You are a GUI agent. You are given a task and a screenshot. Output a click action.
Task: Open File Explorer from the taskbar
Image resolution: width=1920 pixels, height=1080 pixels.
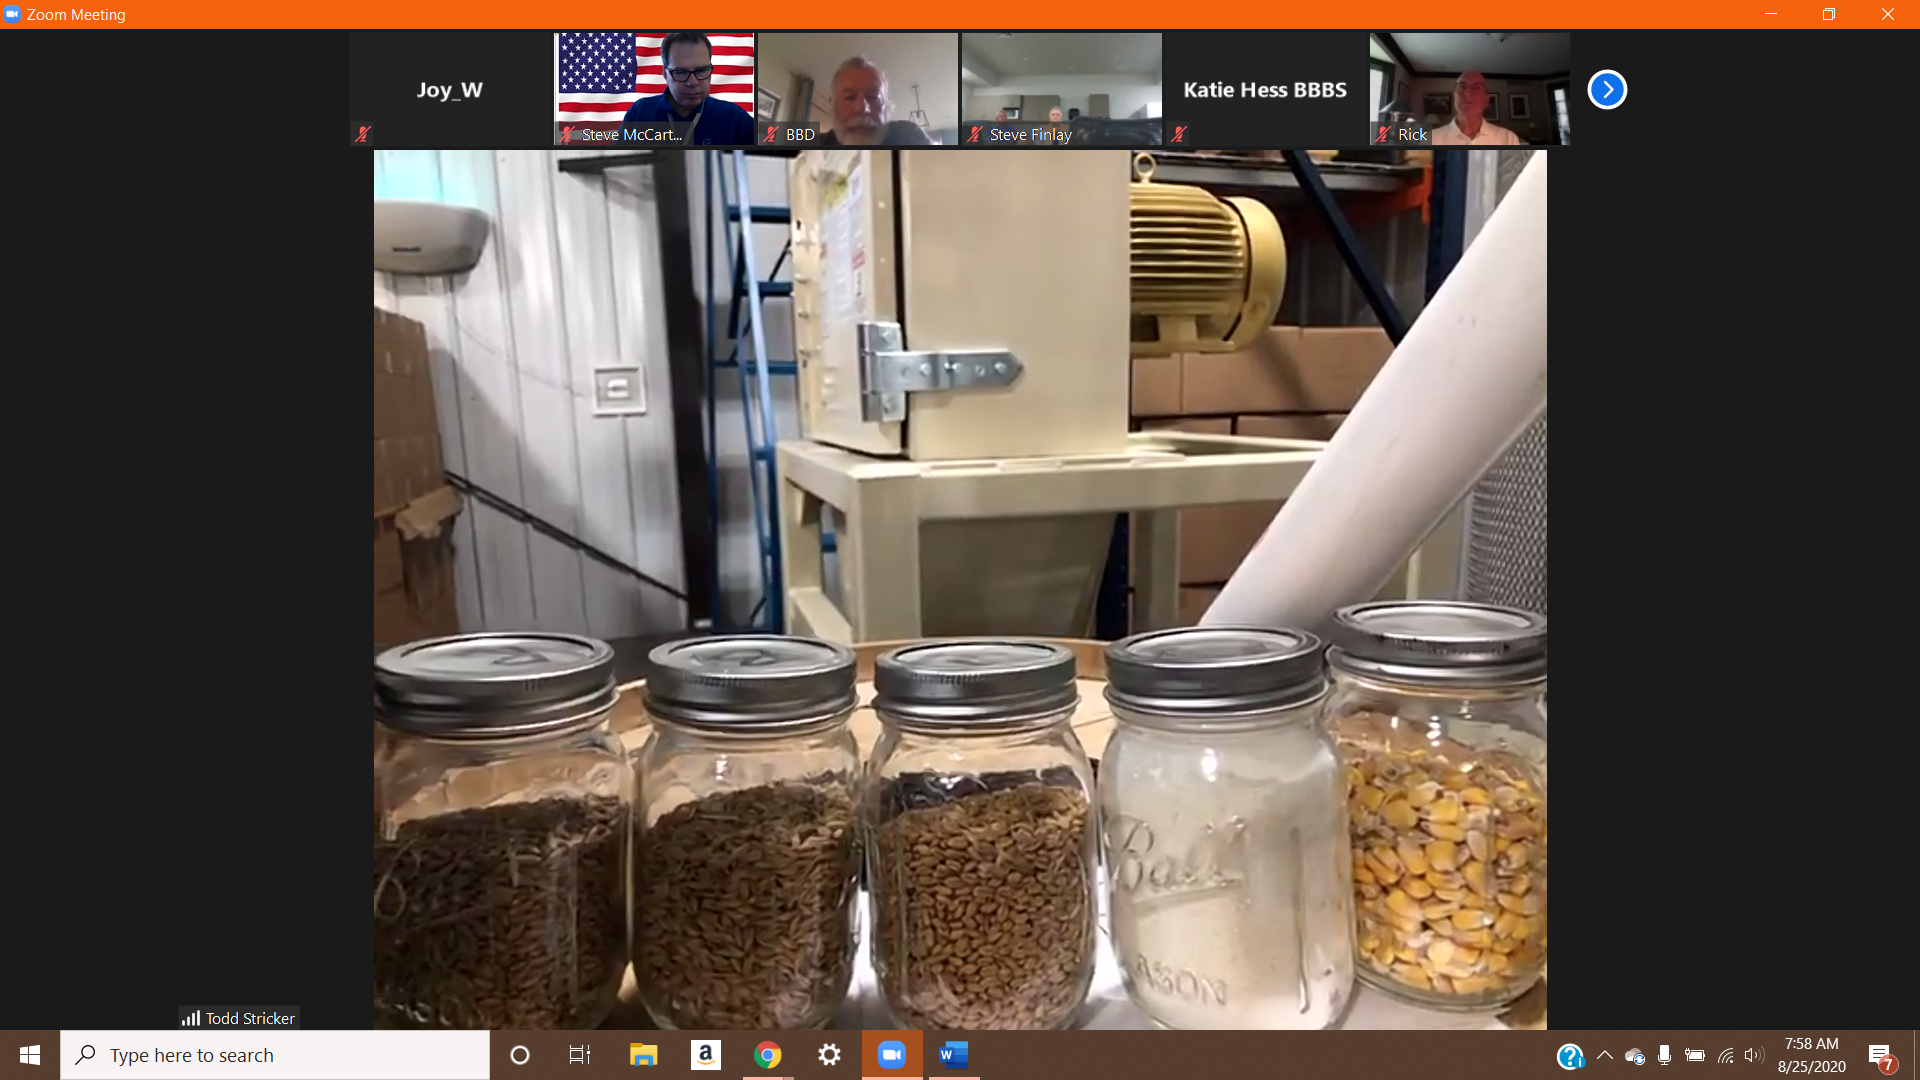pyautogui.click(x=643, y=1055)
